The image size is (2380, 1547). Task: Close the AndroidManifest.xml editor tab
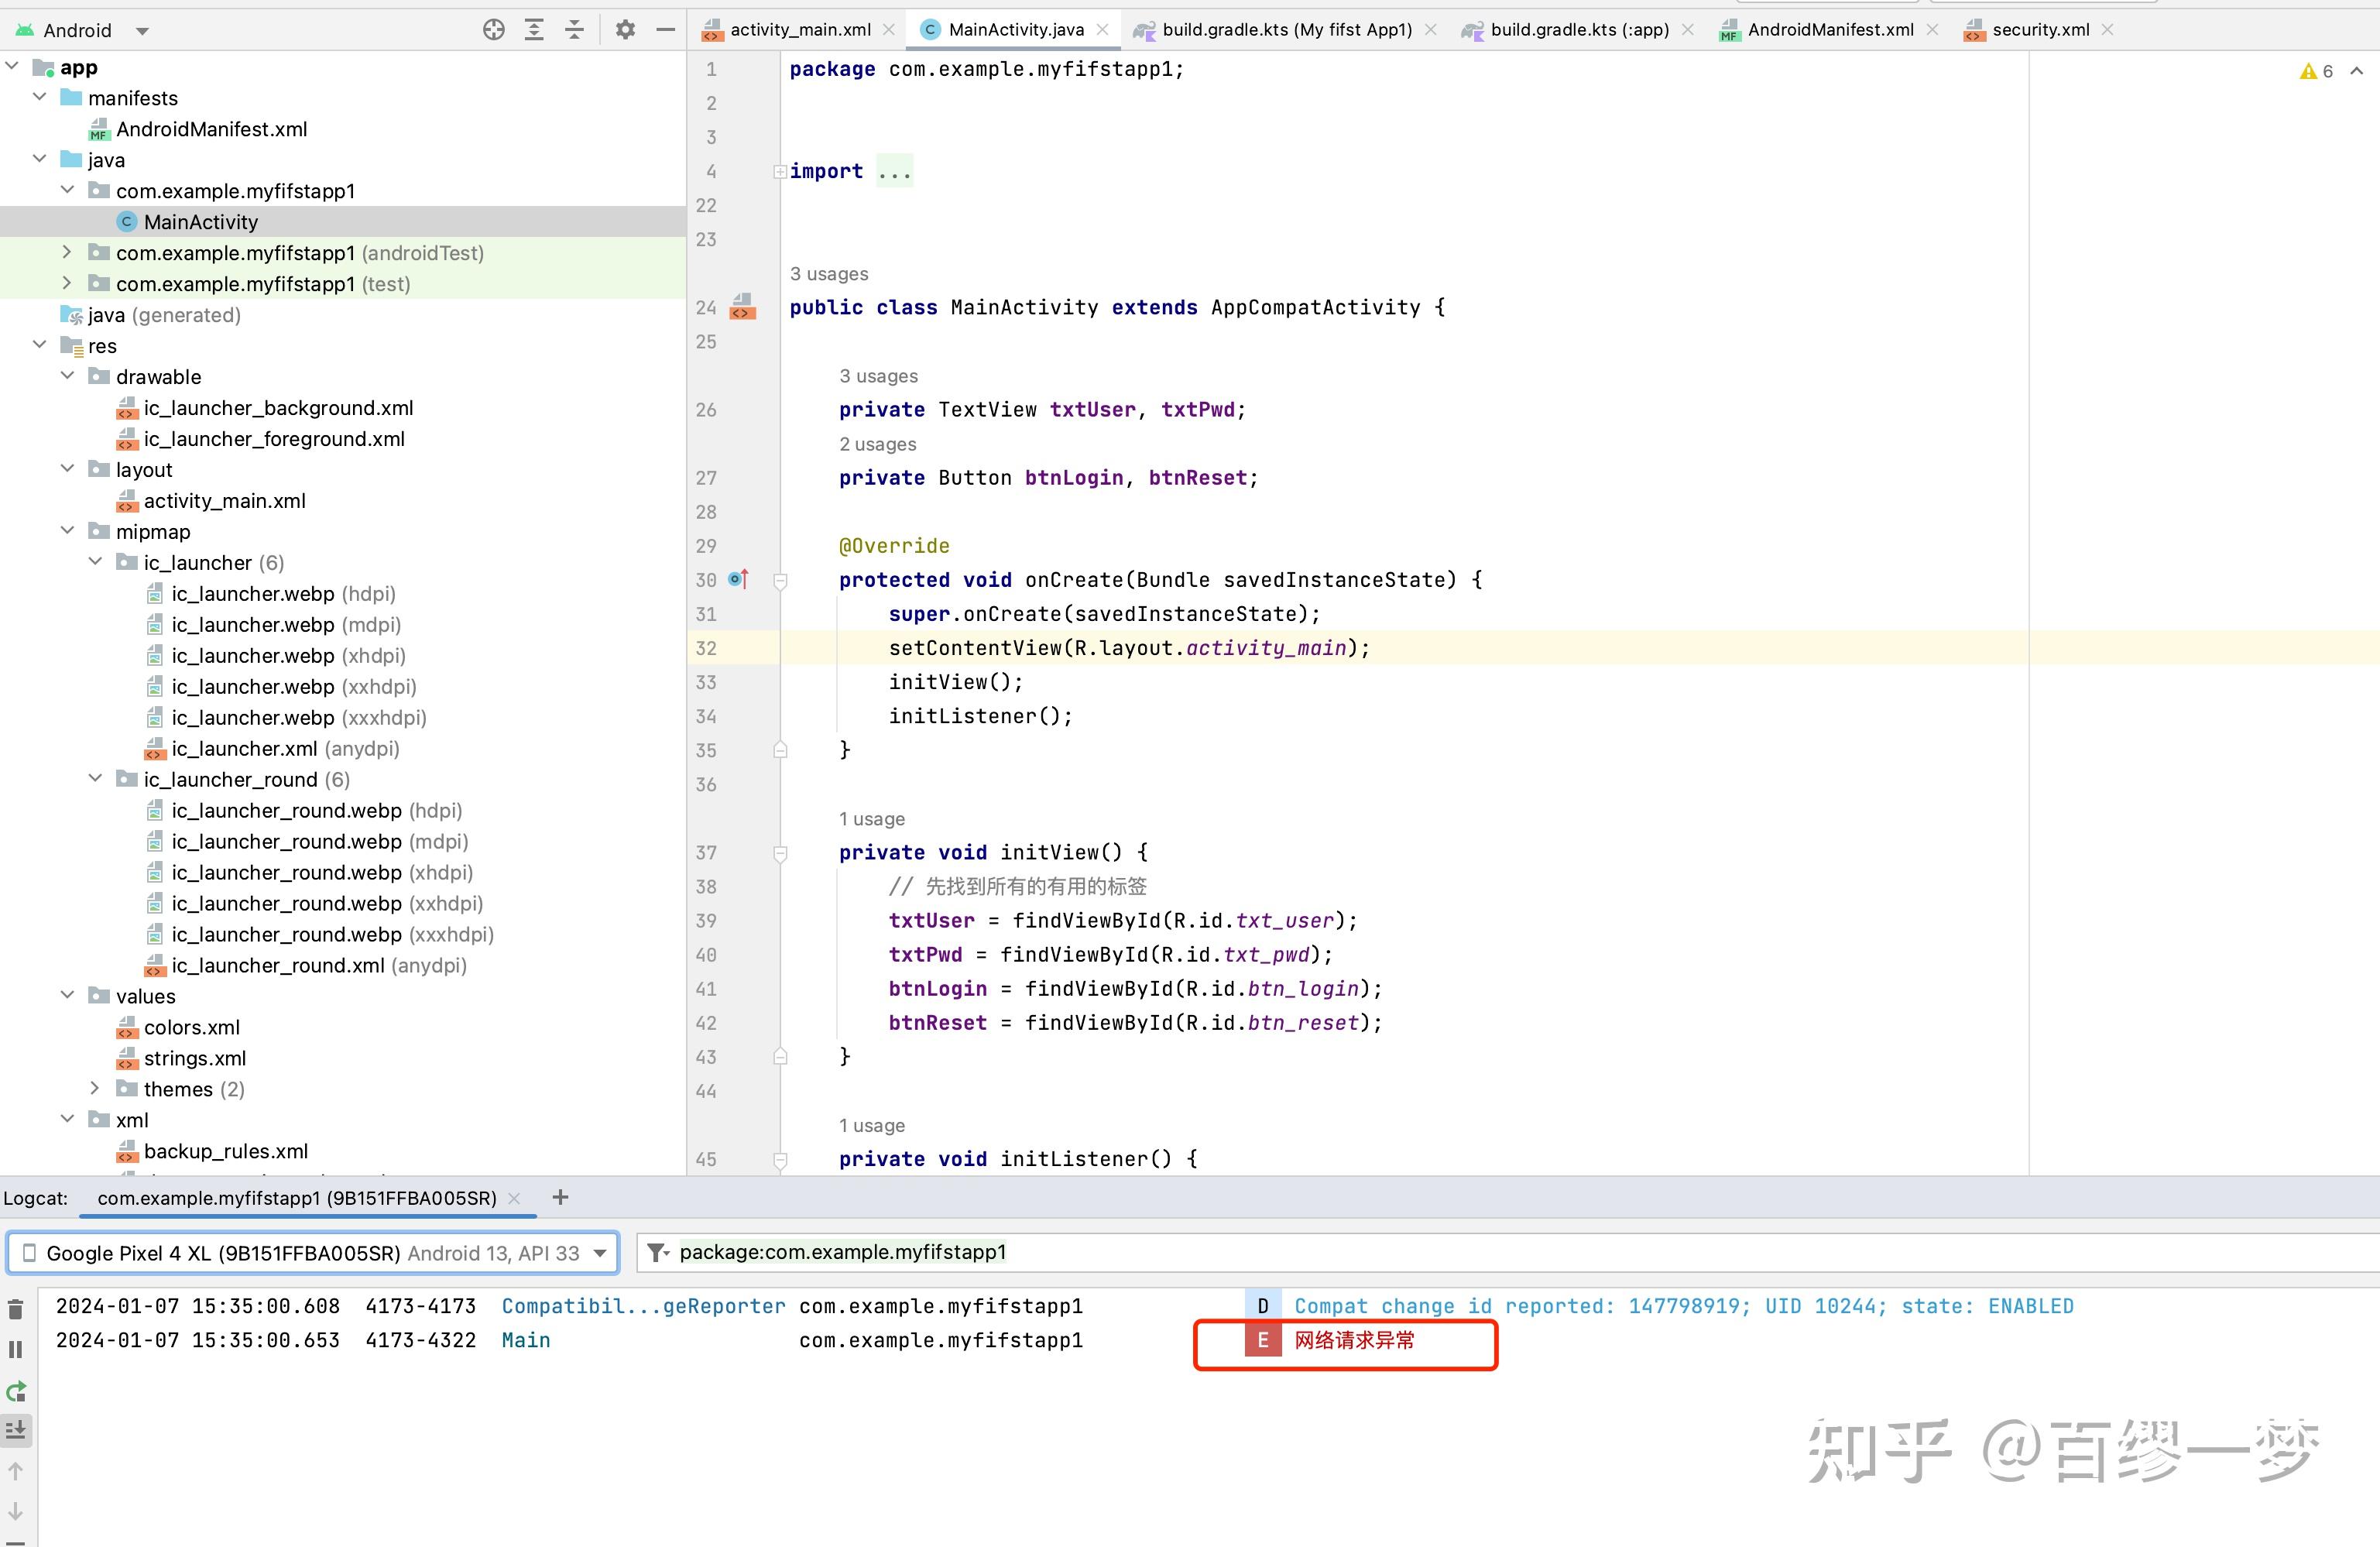[1932, 30]
